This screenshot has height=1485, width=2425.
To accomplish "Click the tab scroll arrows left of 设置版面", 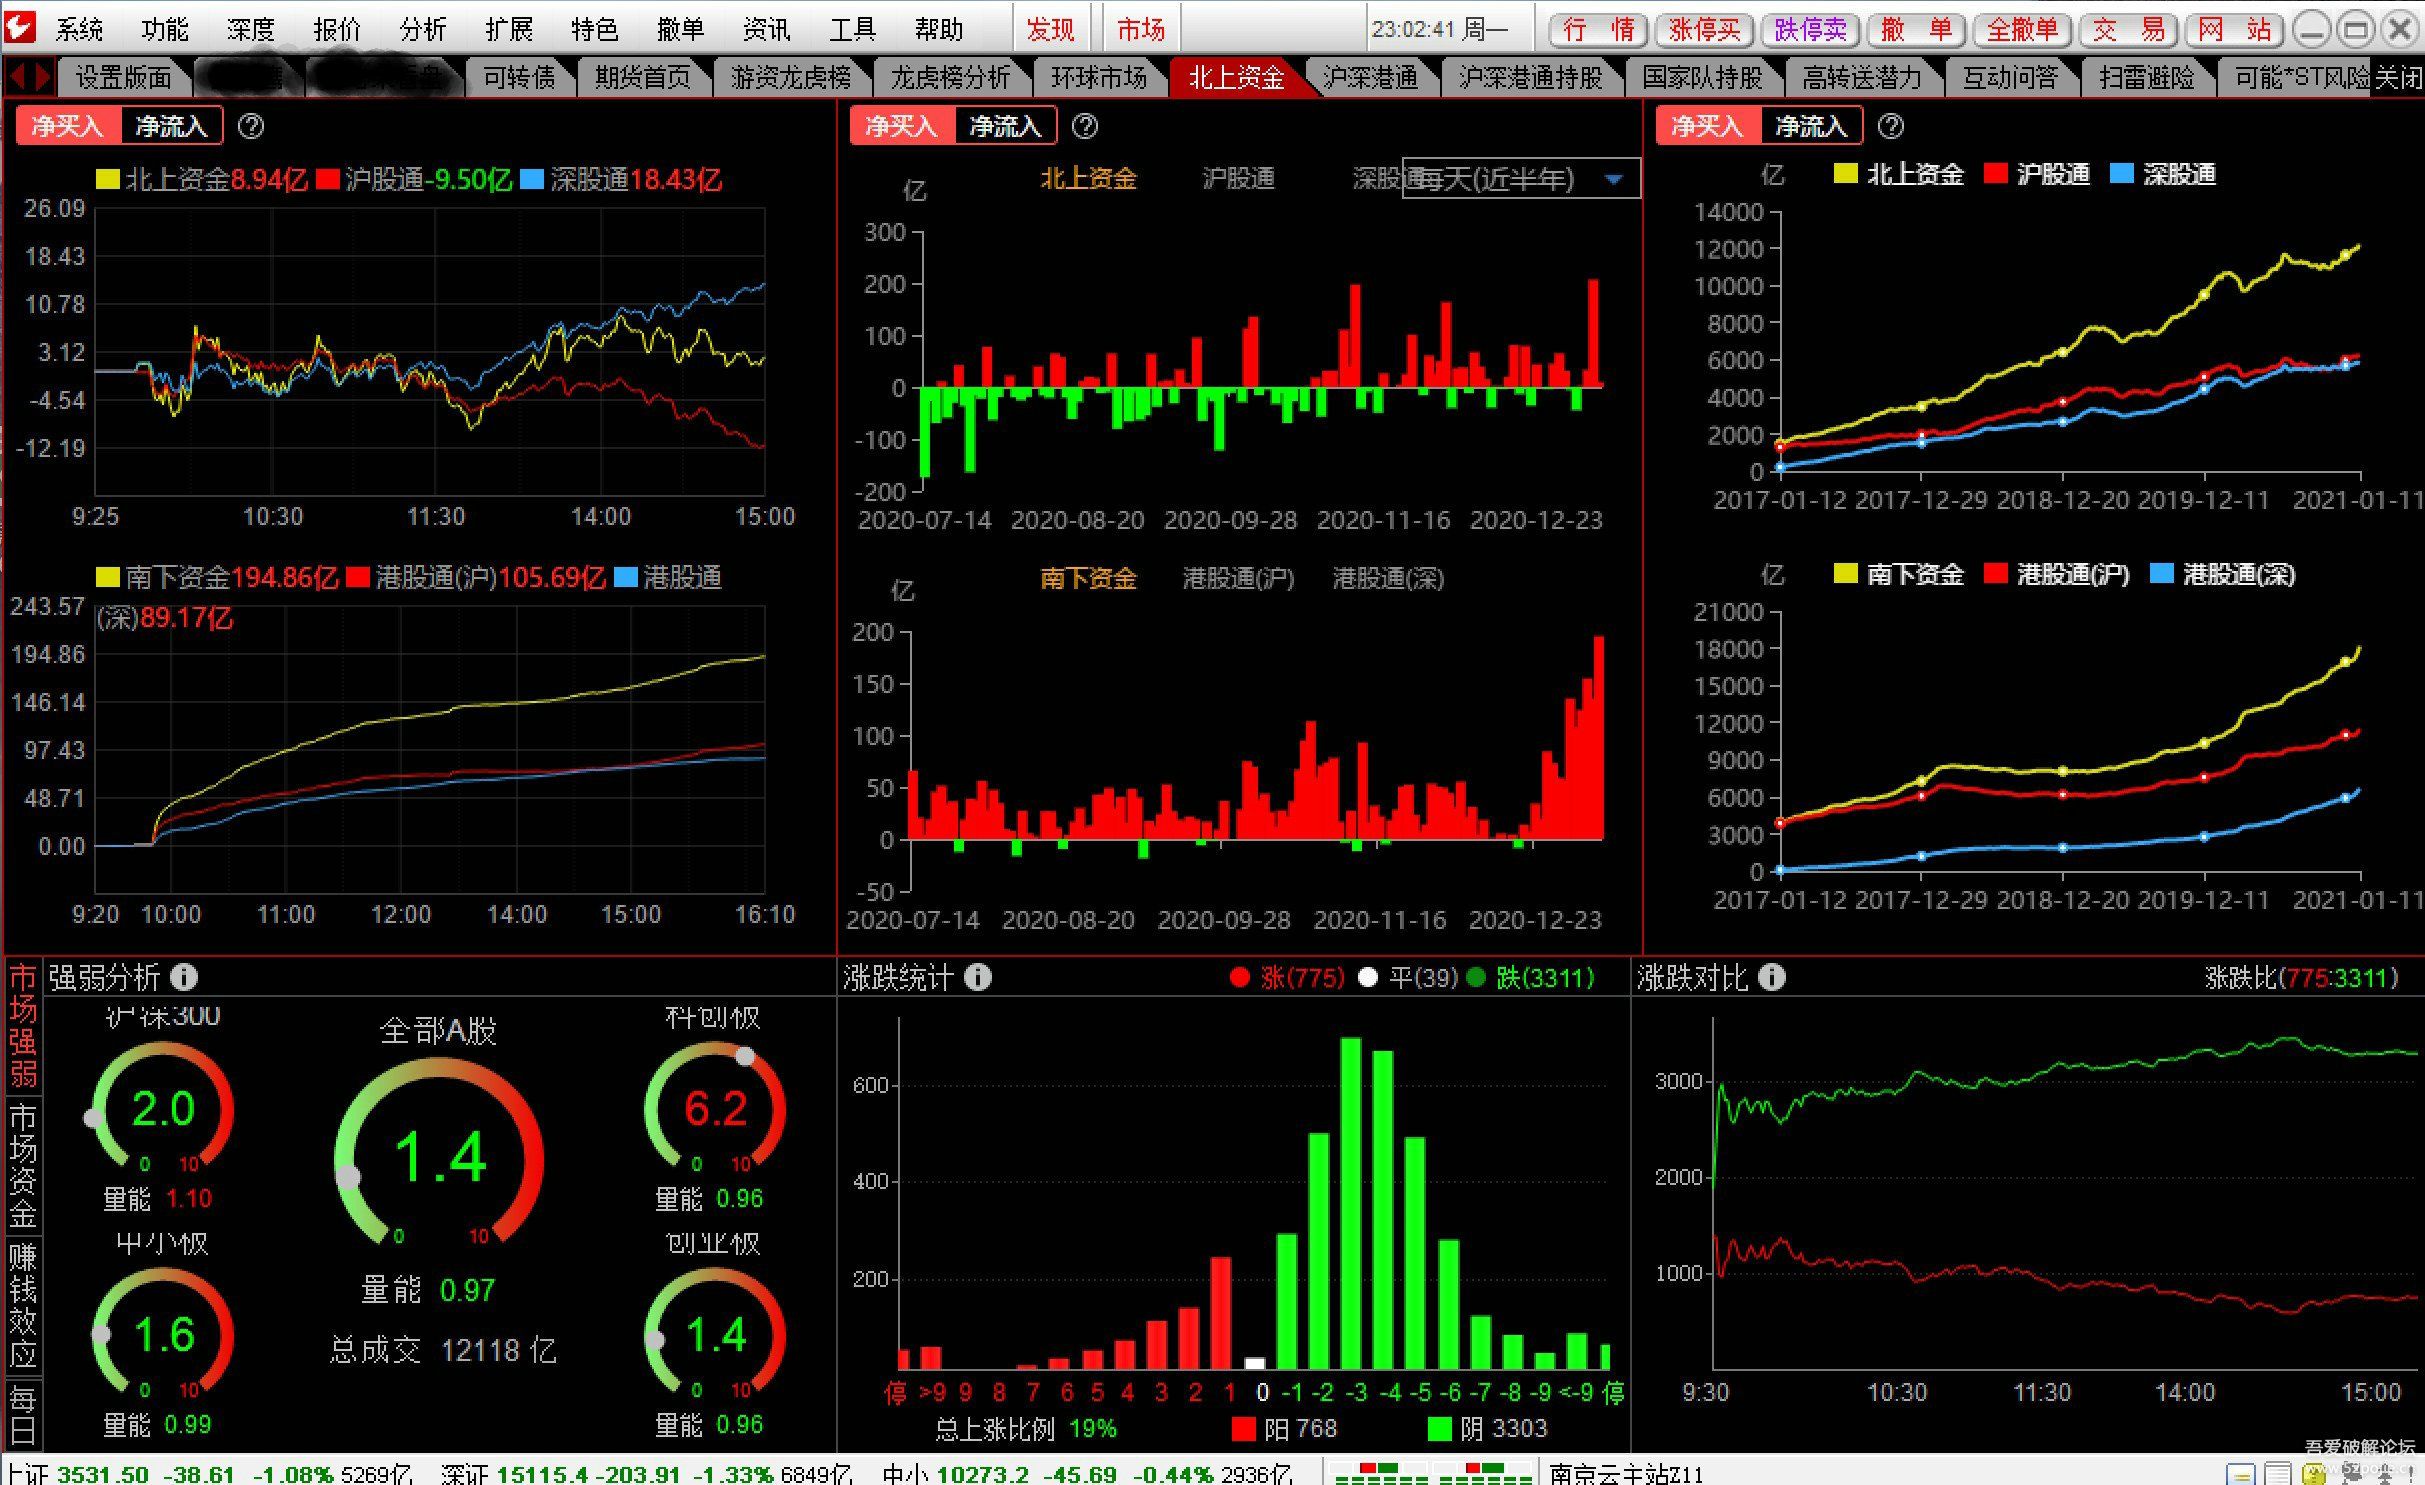I will pyautogui.click(x=29, y=77).
